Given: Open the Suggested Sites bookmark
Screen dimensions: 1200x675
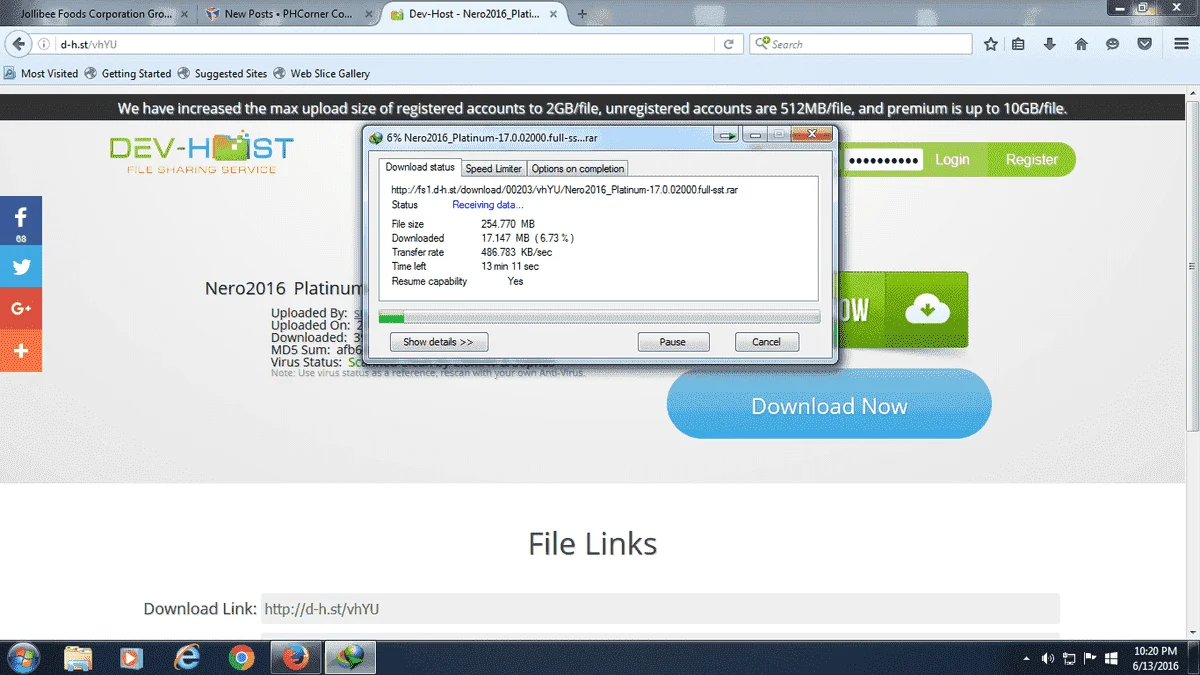Looking at the screenshot, I should 222,73.
